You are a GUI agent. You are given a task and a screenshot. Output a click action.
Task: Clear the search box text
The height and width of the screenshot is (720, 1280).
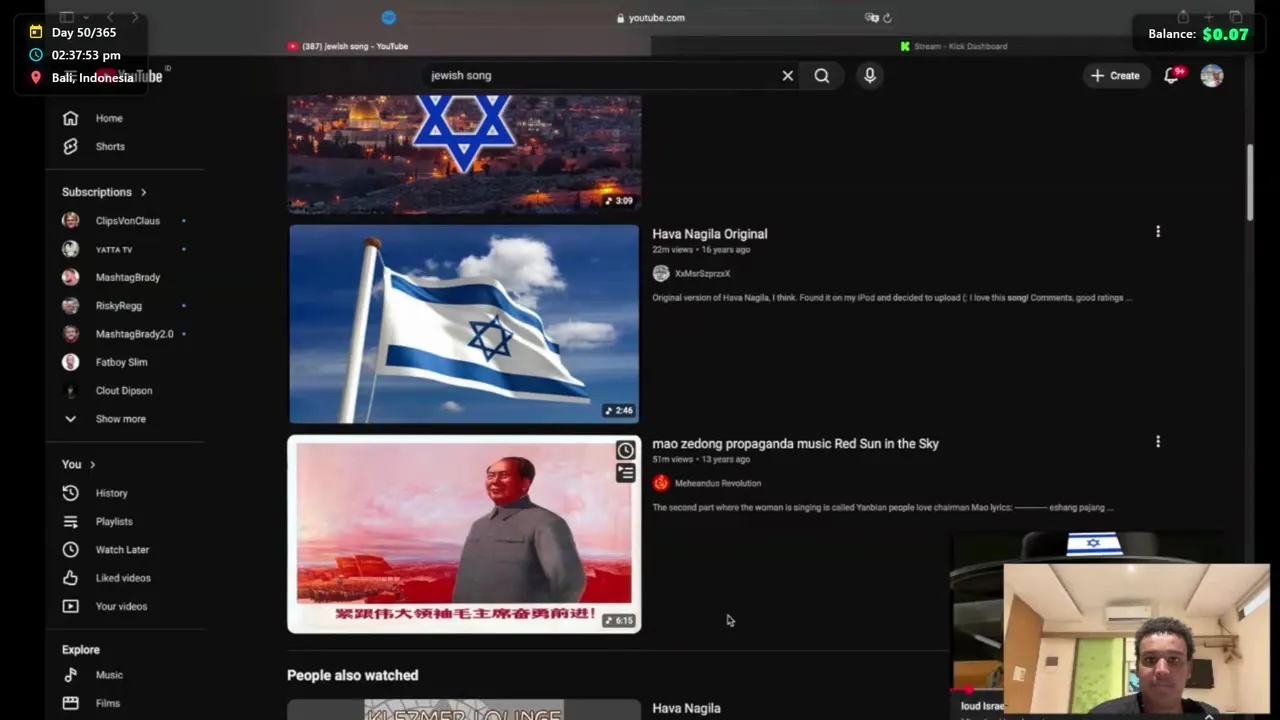[x=788, y=75]
